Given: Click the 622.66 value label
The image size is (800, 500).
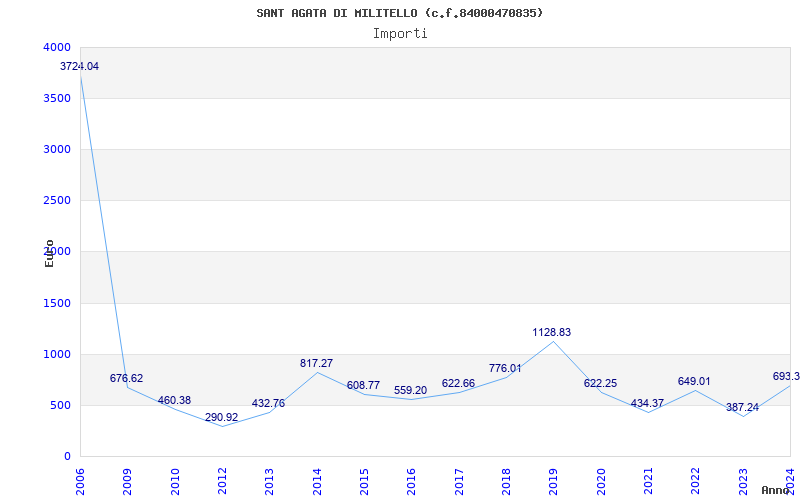Looking at the screenshot, I should pos(458,384).
